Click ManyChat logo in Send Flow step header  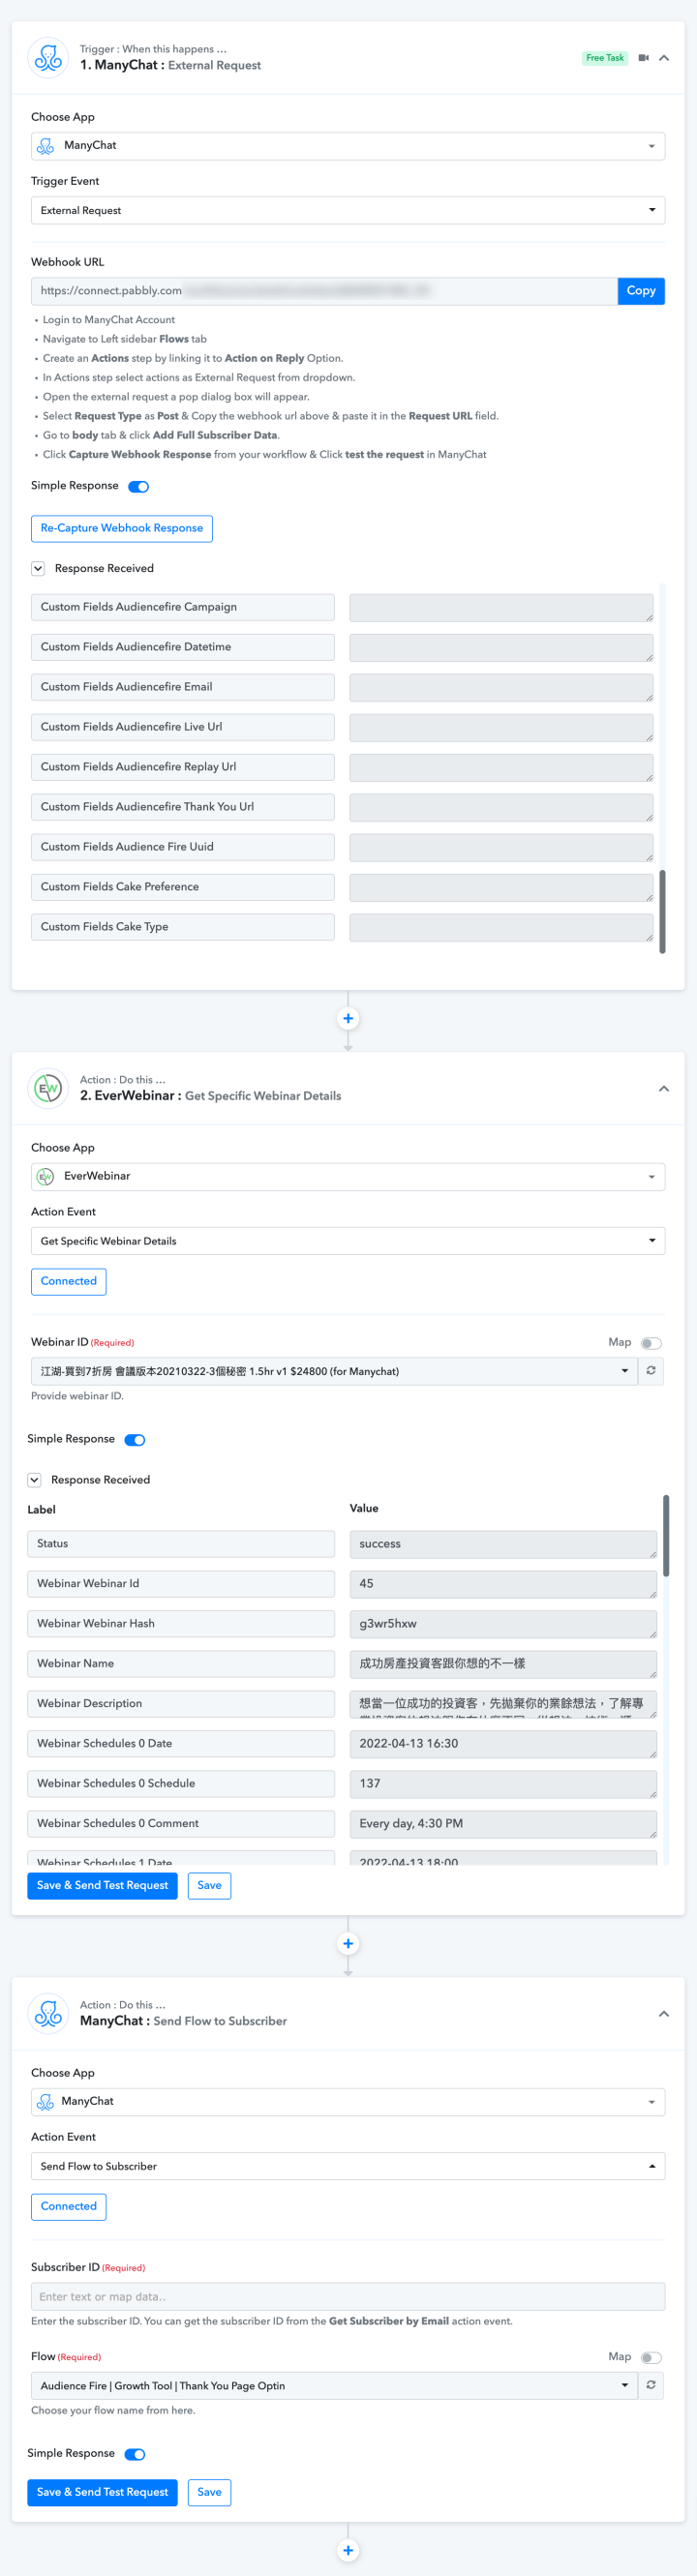click(48, 2013)
